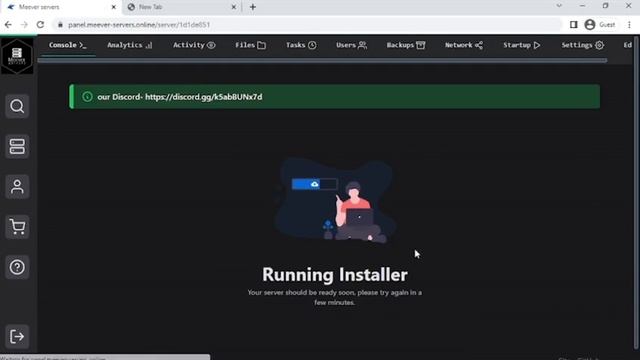Click the browser forward arrow
The height and width of the screenshot is (360, 640).
coord(24,25)
